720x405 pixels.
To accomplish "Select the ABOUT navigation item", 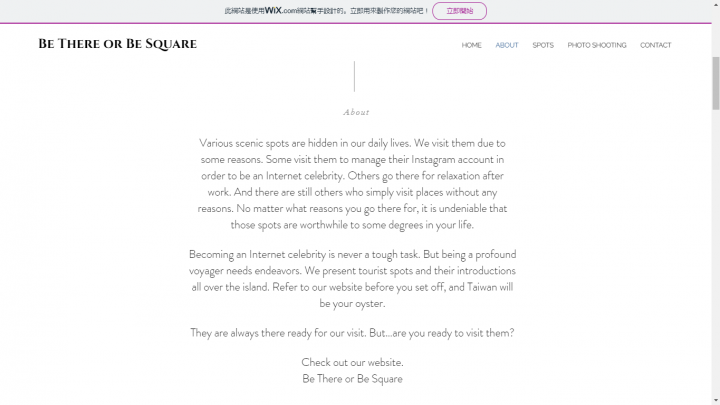I will click(506, 45).
